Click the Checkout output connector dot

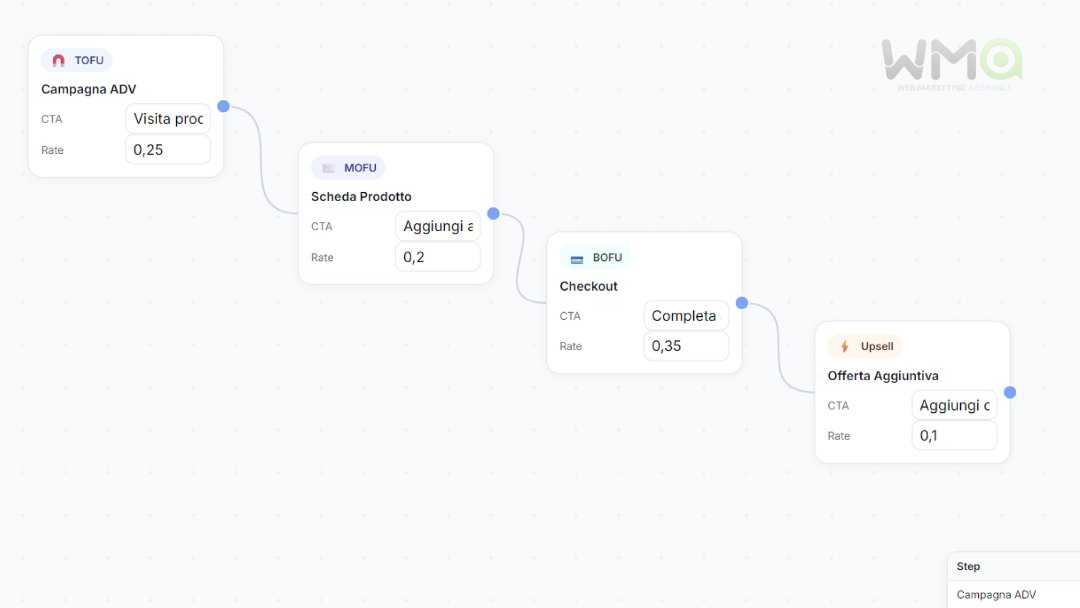point(742,303)
